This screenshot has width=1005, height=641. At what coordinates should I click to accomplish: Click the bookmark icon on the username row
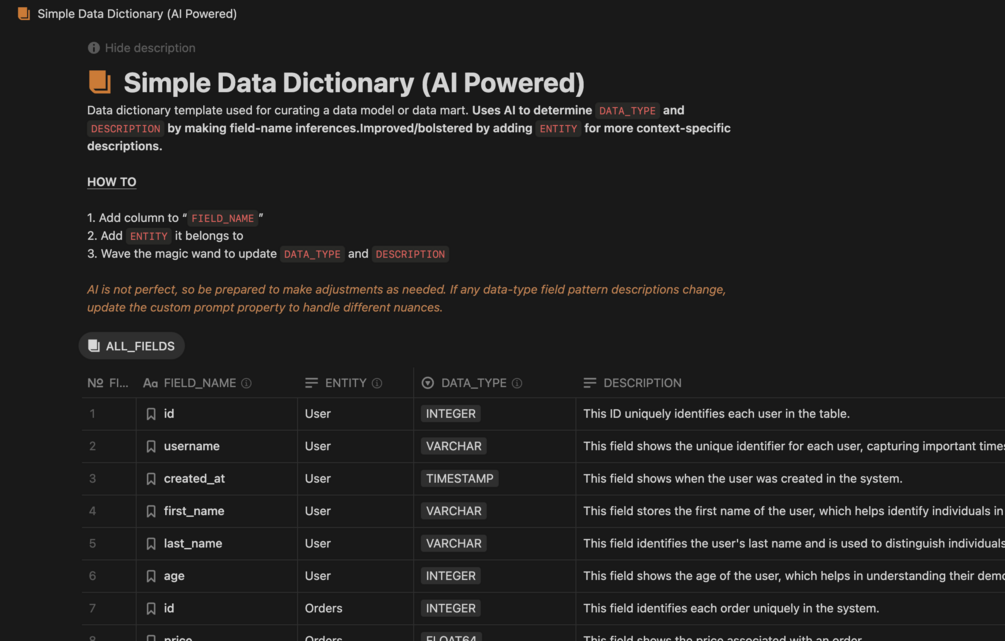[151, 446]
